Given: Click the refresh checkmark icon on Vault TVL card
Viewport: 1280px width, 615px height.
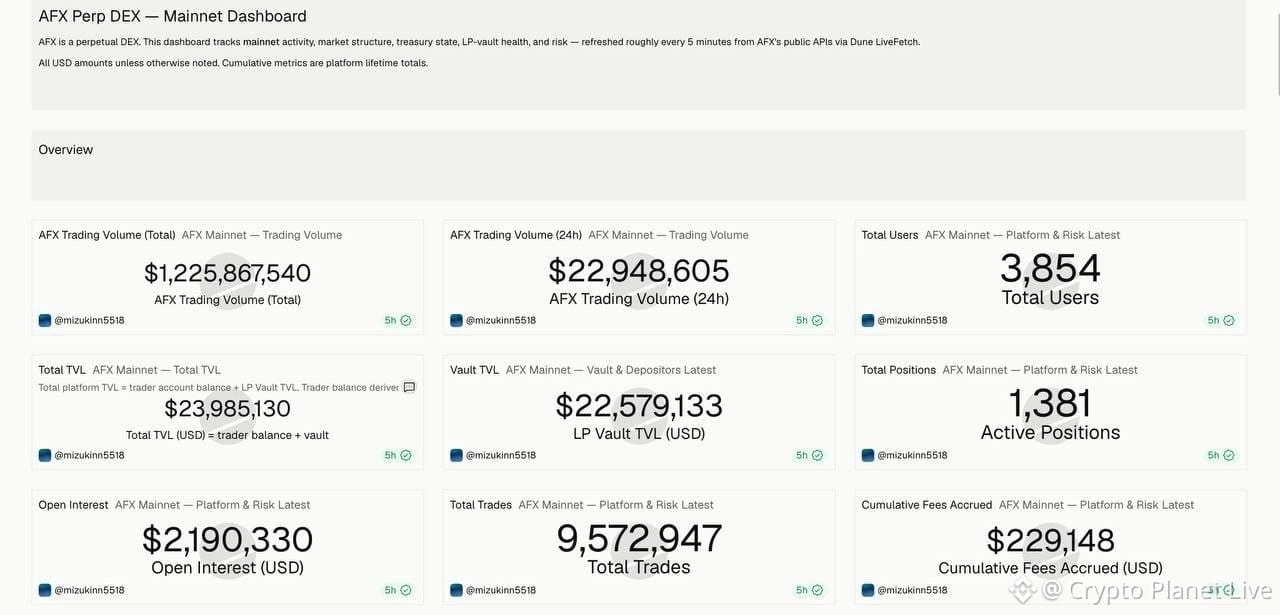Looking at the screenshot, I should [x=817, y=456].
